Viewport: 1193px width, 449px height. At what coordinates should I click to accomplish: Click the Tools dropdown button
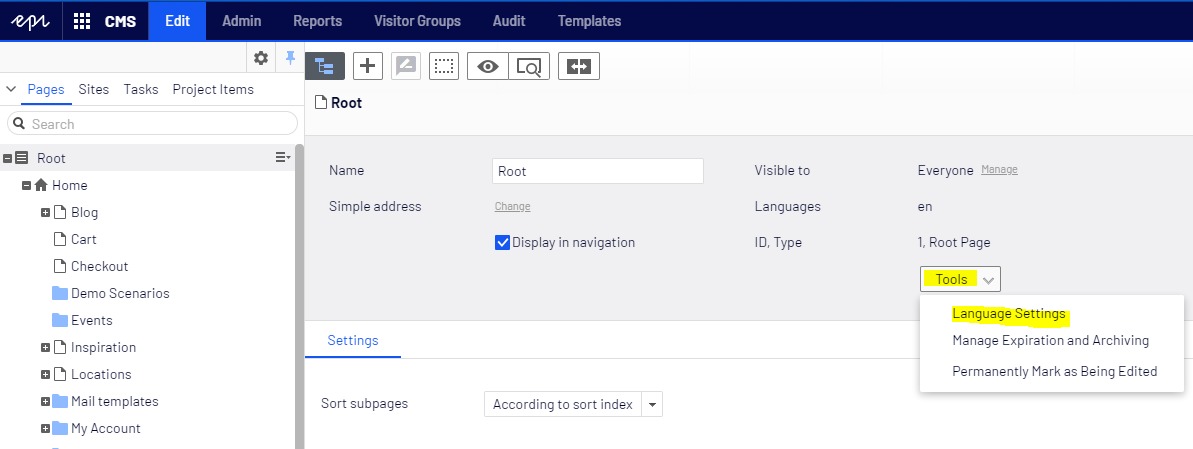click(960, 279)
